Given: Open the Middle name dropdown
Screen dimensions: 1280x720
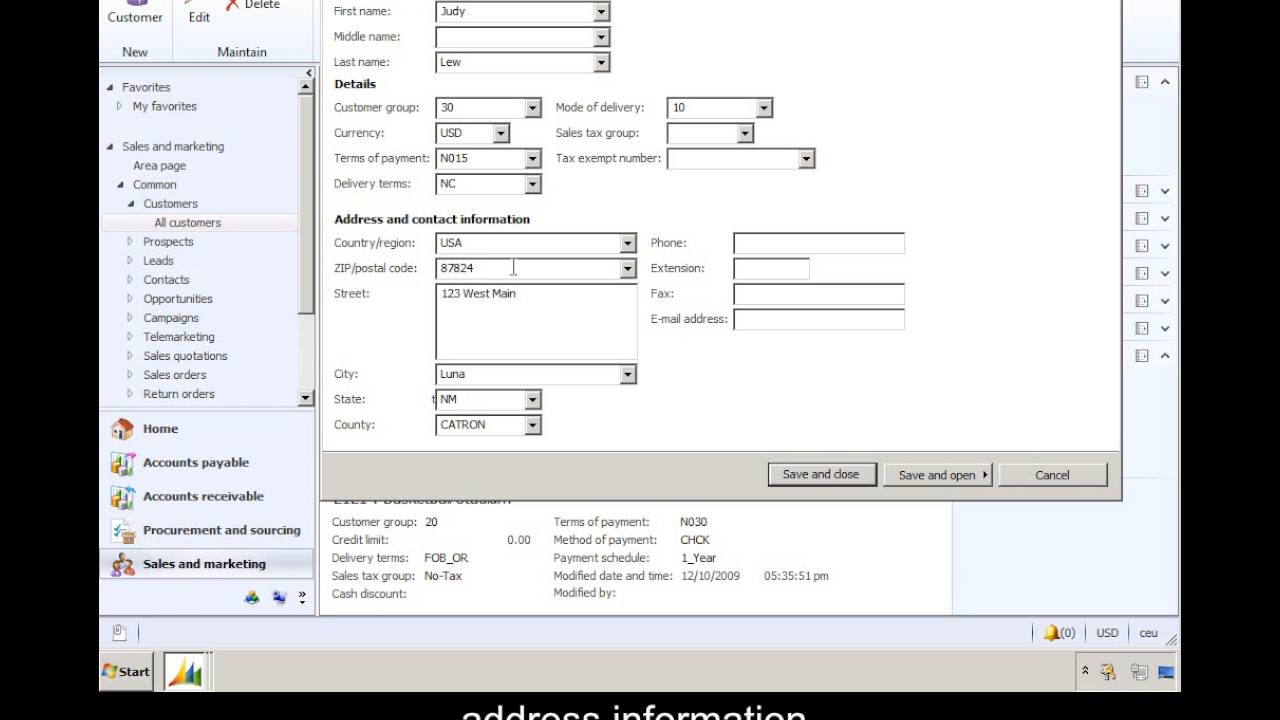Looking at the screenshot, I should click(601, 37).
